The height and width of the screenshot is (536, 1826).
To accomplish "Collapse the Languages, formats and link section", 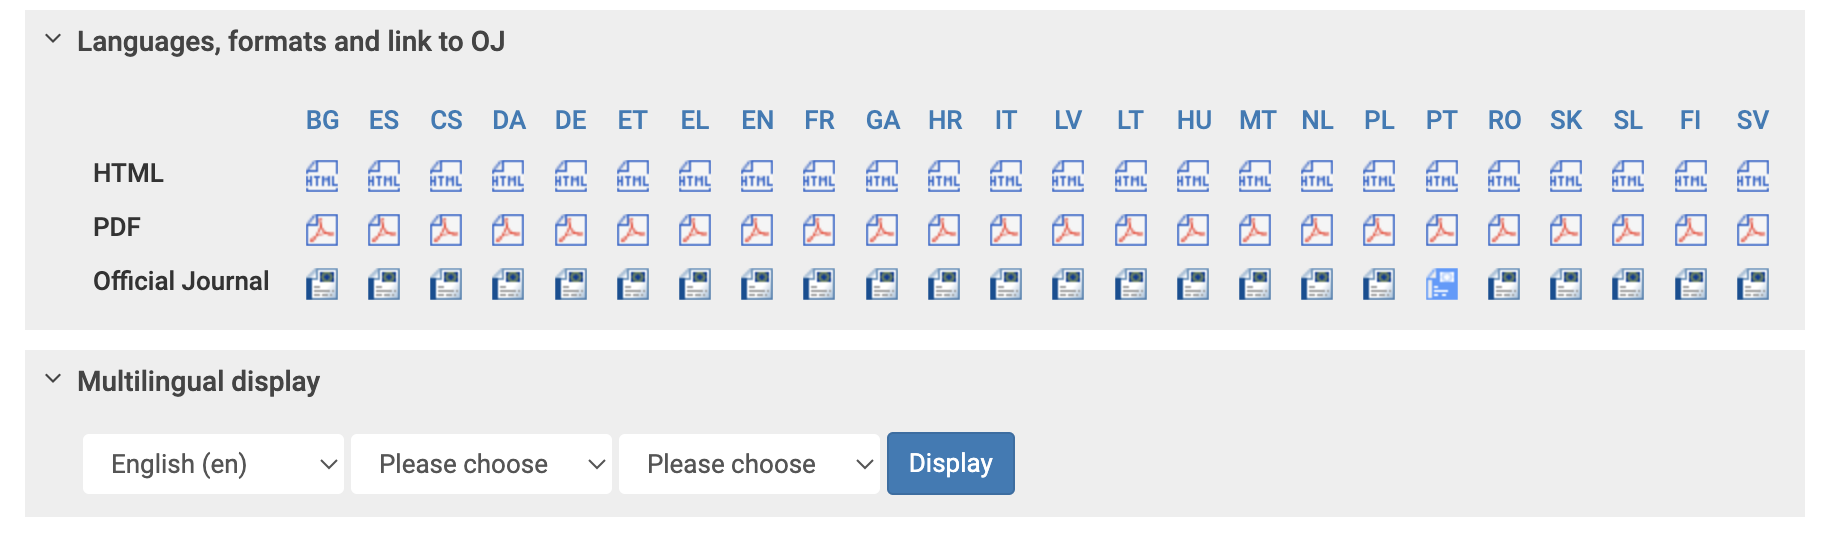I will [53, 40].
